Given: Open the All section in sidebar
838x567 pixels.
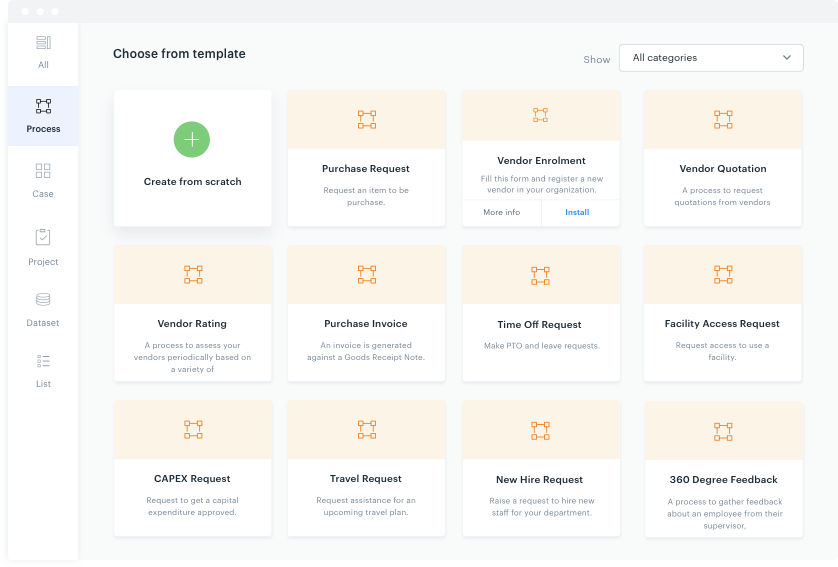Looking at the screenshot, I should 43,51.
